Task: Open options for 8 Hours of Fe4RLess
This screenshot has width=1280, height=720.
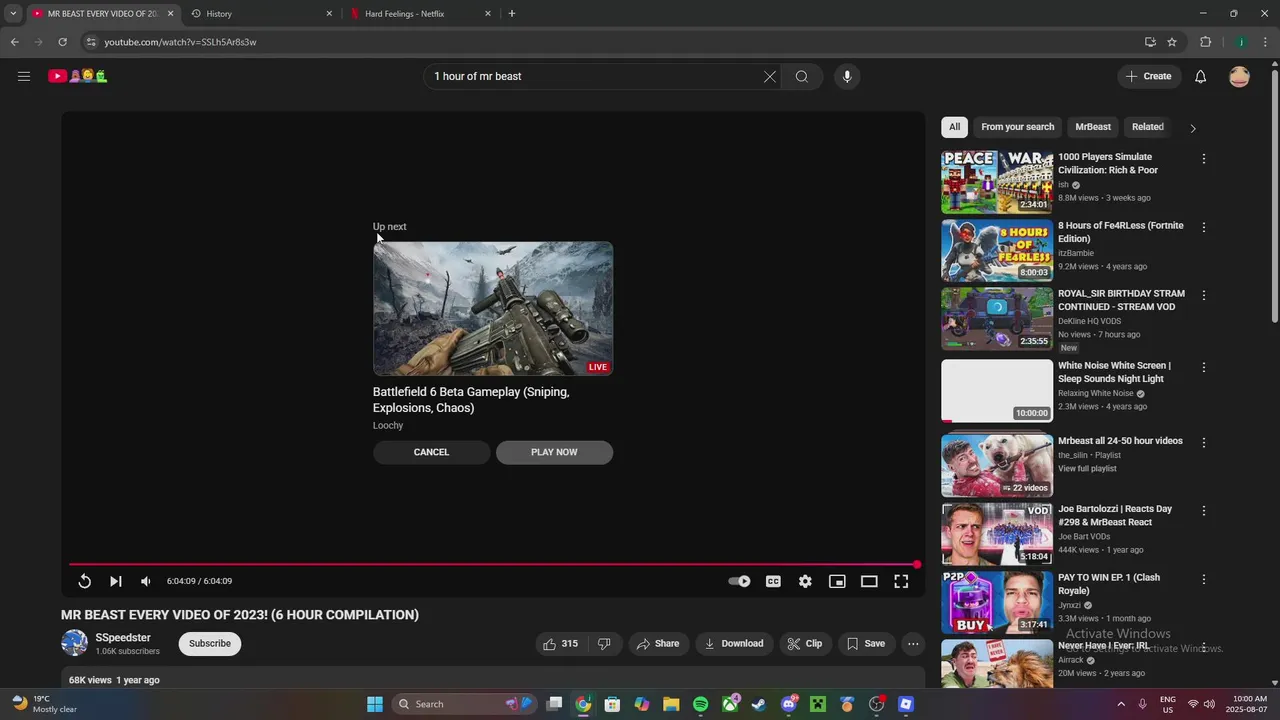Action: (1204, 227)
